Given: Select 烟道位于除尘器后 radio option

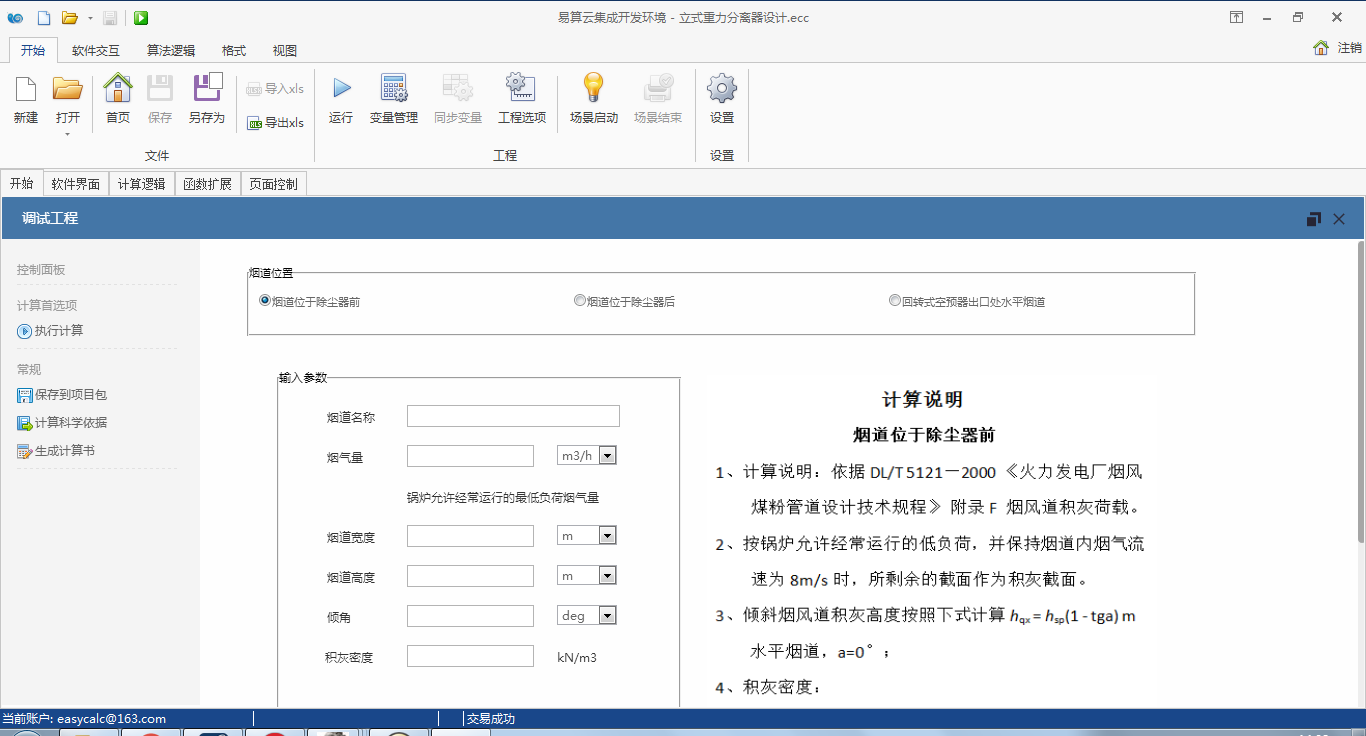Looking at the screenshot, I should click(x=580, y=300).
